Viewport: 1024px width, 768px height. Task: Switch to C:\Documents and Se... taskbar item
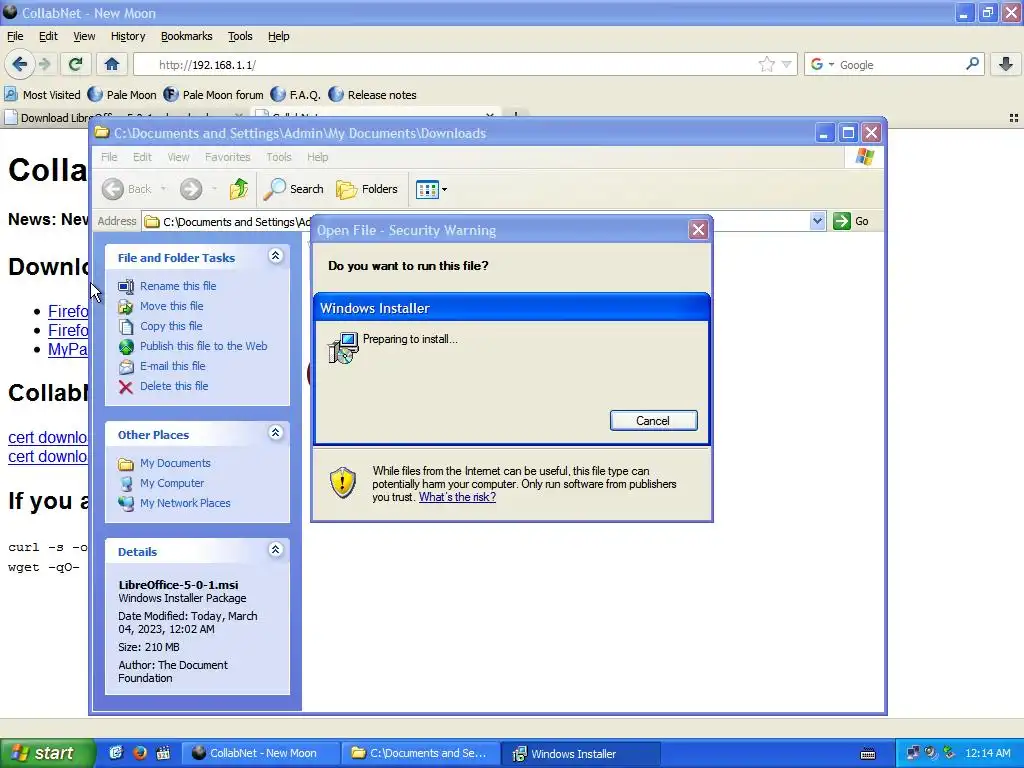421,753
